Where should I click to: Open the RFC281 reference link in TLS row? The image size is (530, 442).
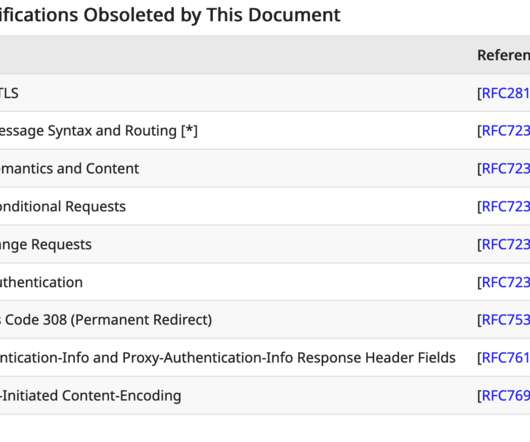coord(506,93)
